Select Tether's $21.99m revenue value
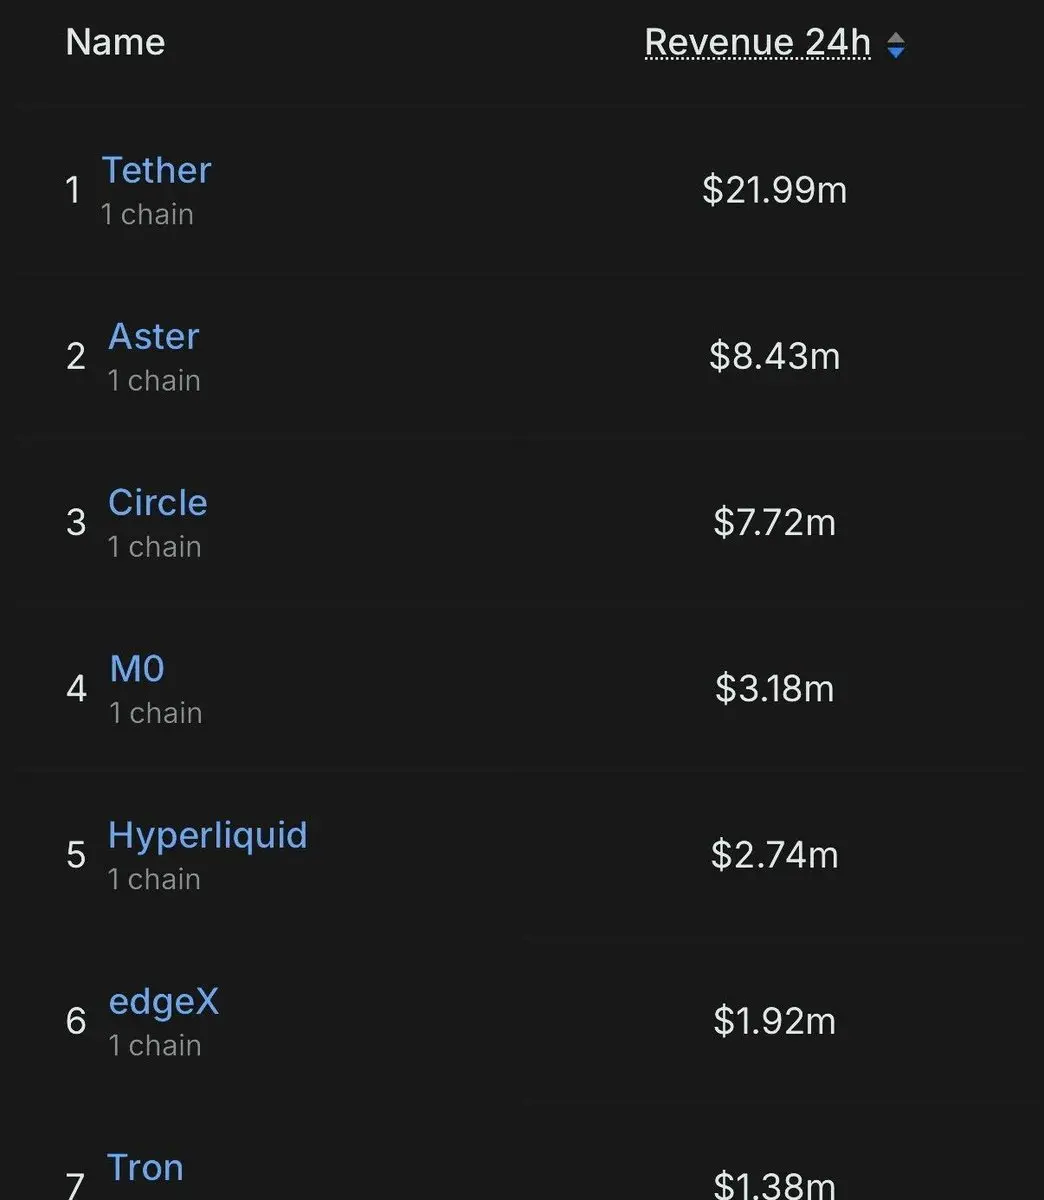 coord(774,190)
